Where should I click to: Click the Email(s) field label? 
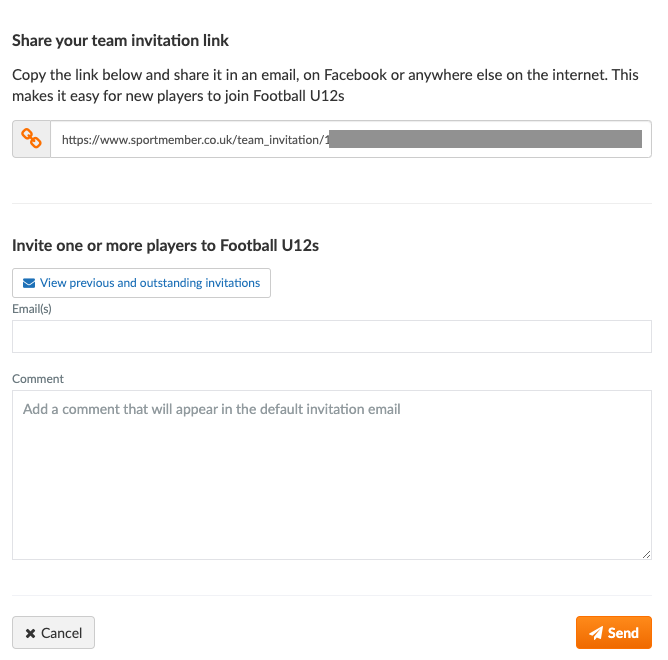pyautogui.click(x=32, y=309)
